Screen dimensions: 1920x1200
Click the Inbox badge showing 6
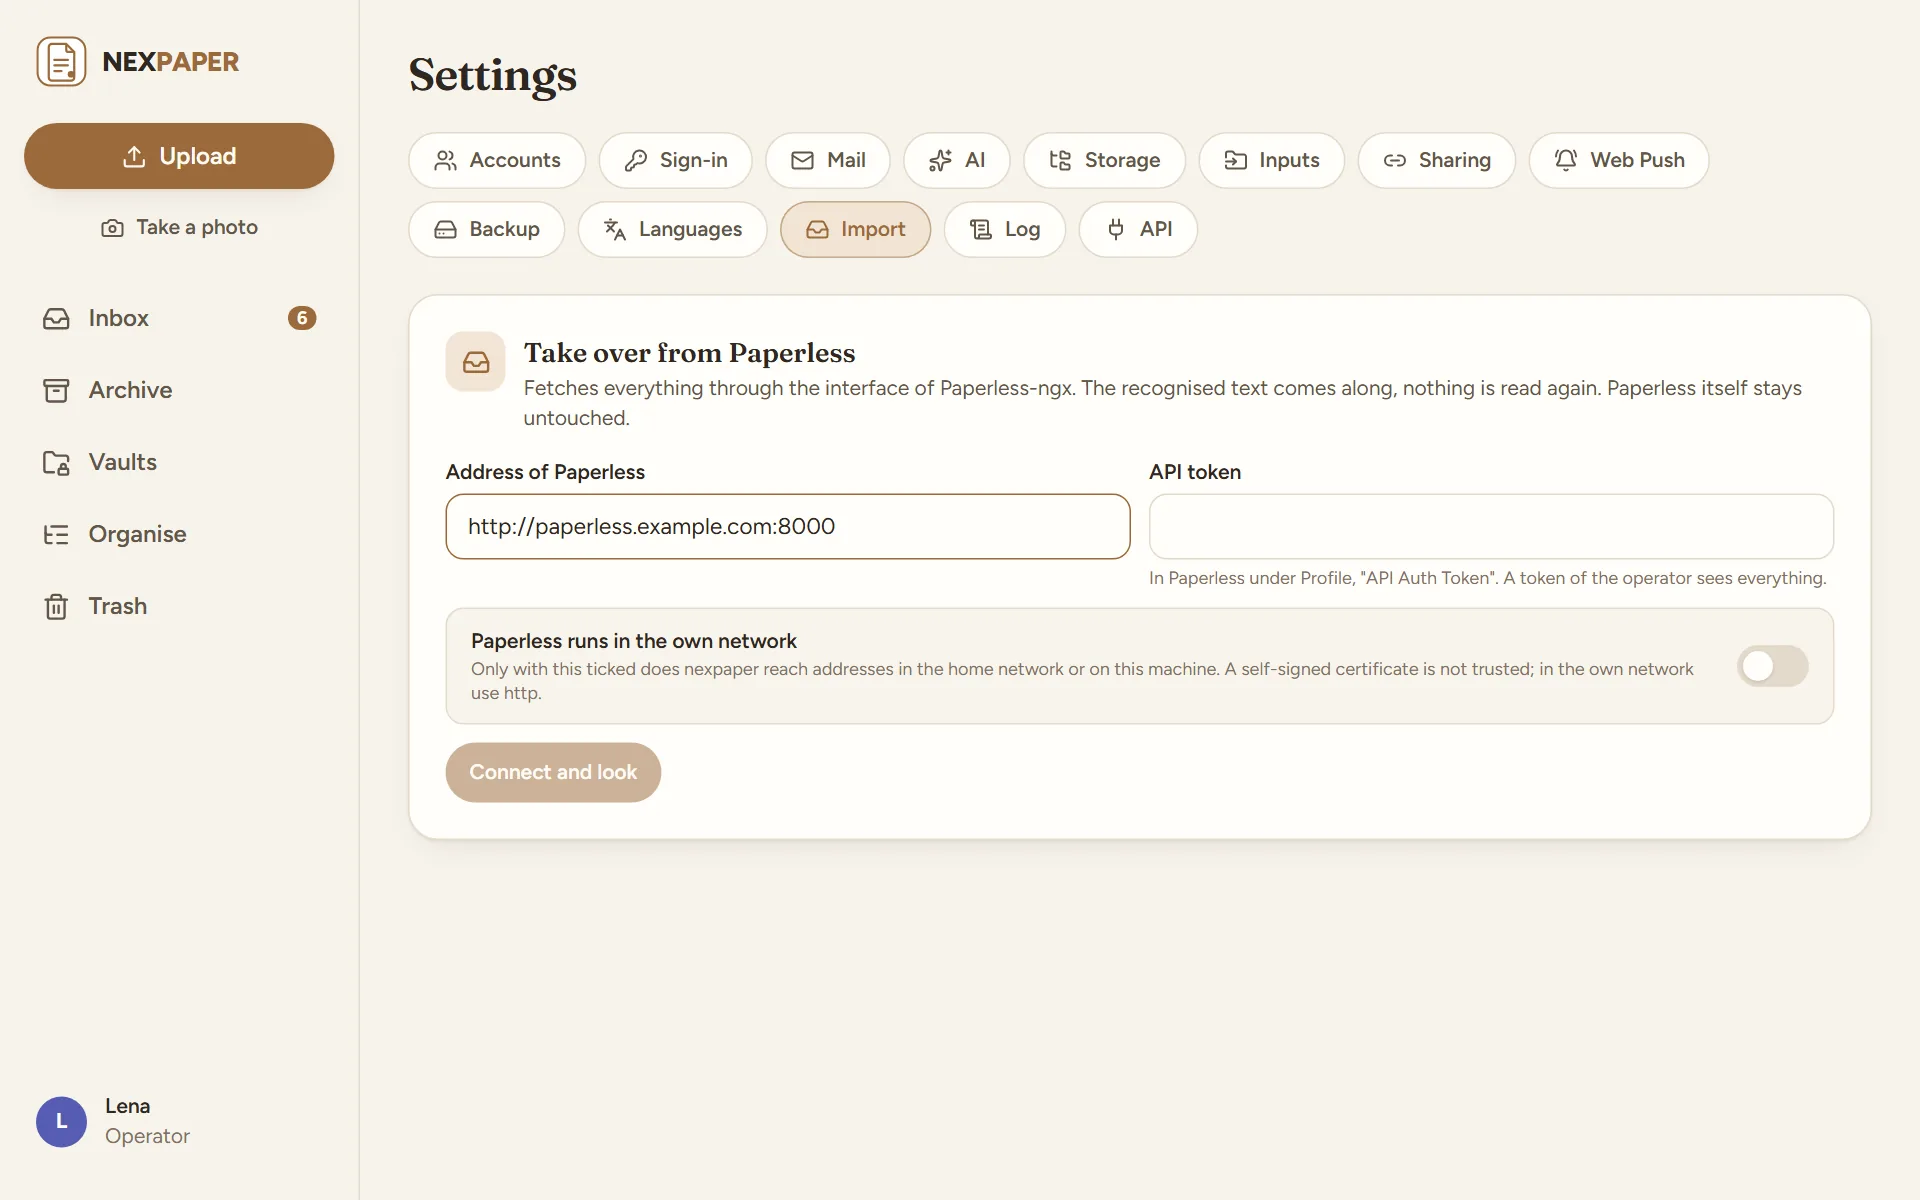[302, 318]
